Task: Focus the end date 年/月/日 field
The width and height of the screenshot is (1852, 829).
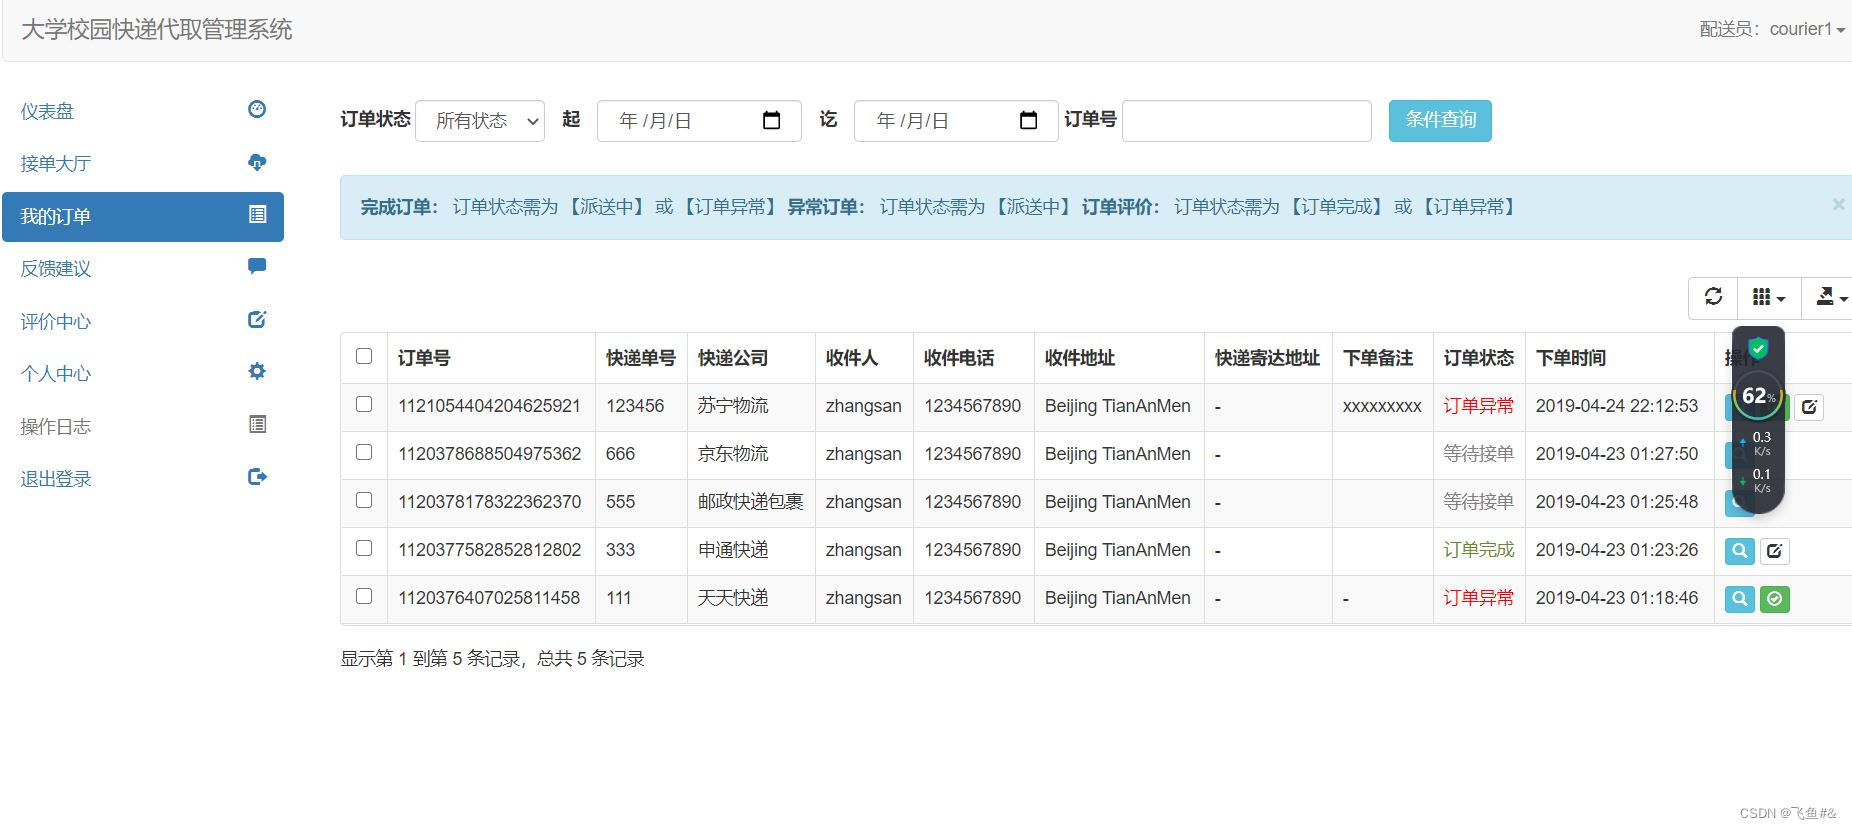Action: [956, 121]
